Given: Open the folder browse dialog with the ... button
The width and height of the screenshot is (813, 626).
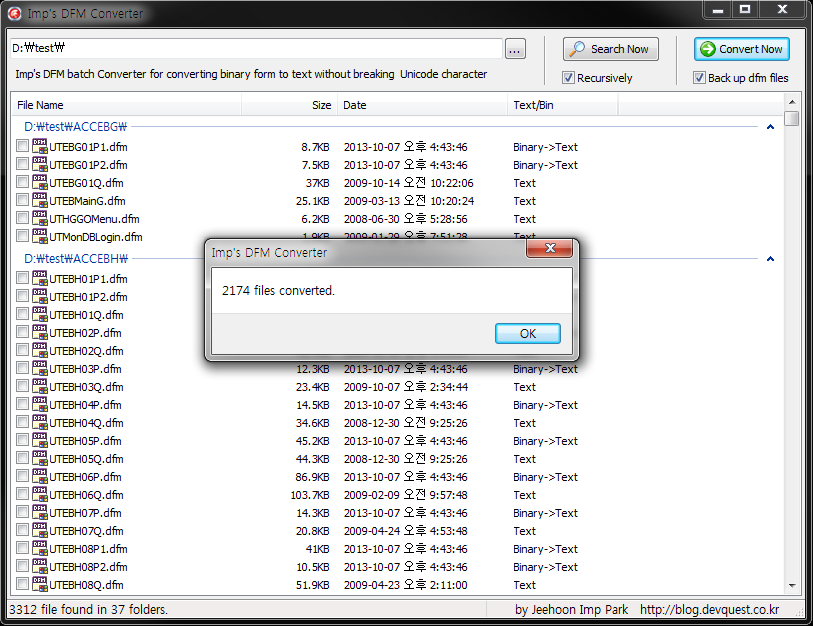Looking at the screenshot, I should pos(514,48).
